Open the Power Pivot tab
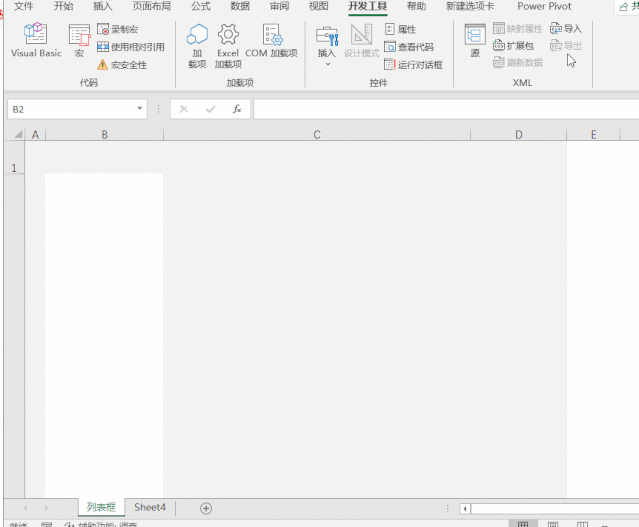The image size is (639, 527). click(544, 6)
